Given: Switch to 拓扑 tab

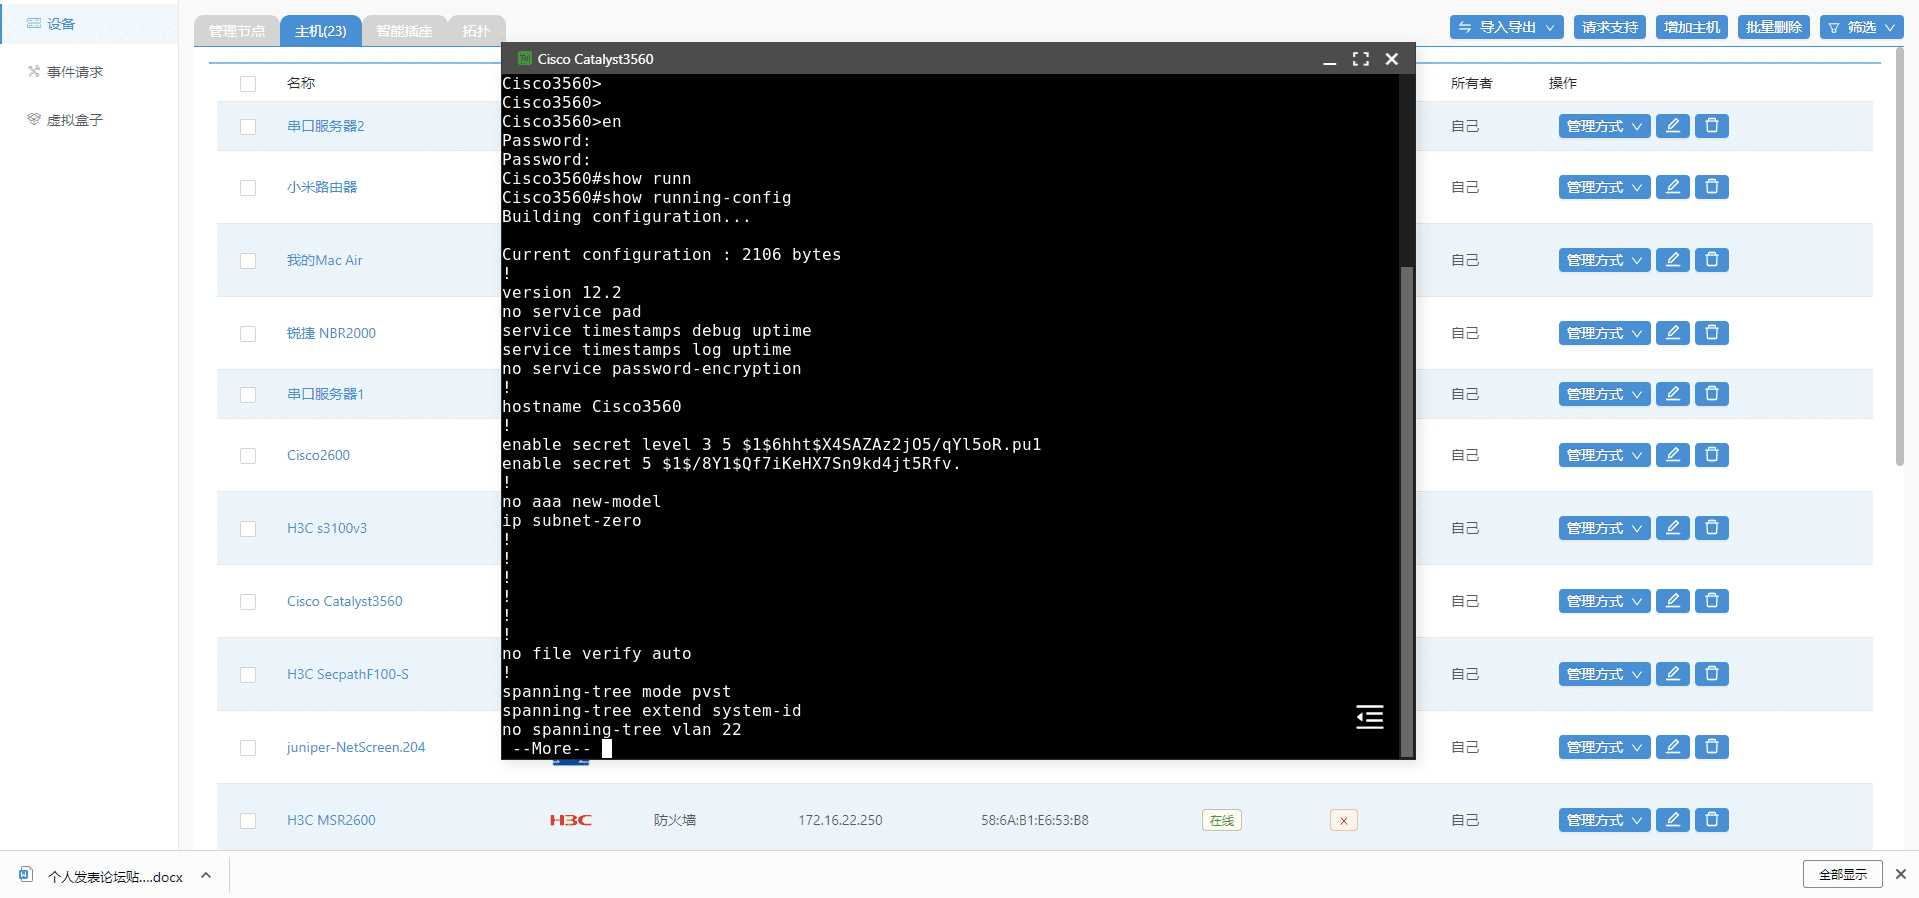Looking at the screenshot, I should 476,31.
